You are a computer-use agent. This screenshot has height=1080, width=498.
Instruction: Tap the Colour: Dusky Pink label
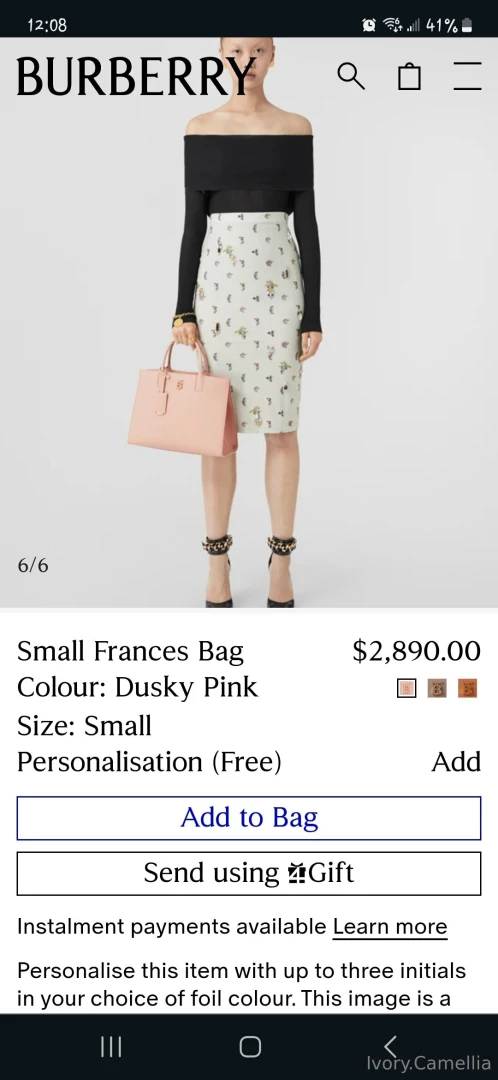pos(137,687)
